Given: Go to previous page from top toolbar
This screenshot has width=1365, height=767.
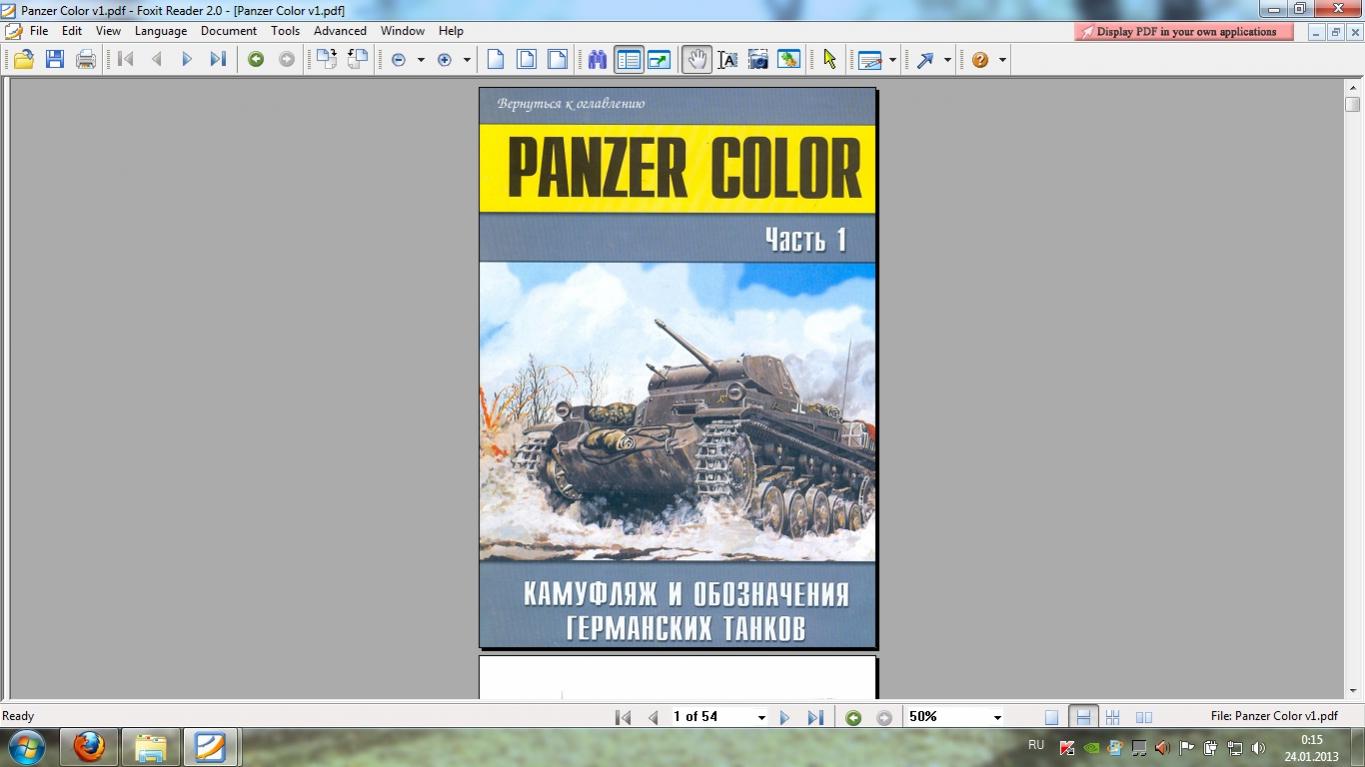Looking at the screenshot, I should click(x=156, y=60).
